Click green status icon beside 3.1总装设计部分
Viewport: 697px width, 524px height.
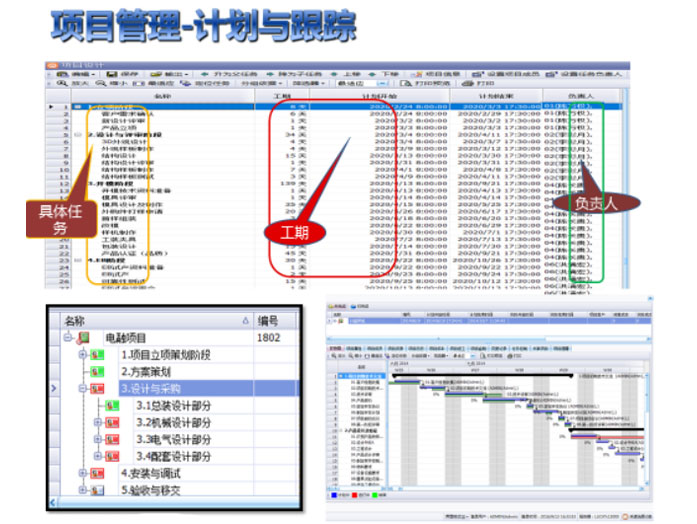click(x=111, y=405)
